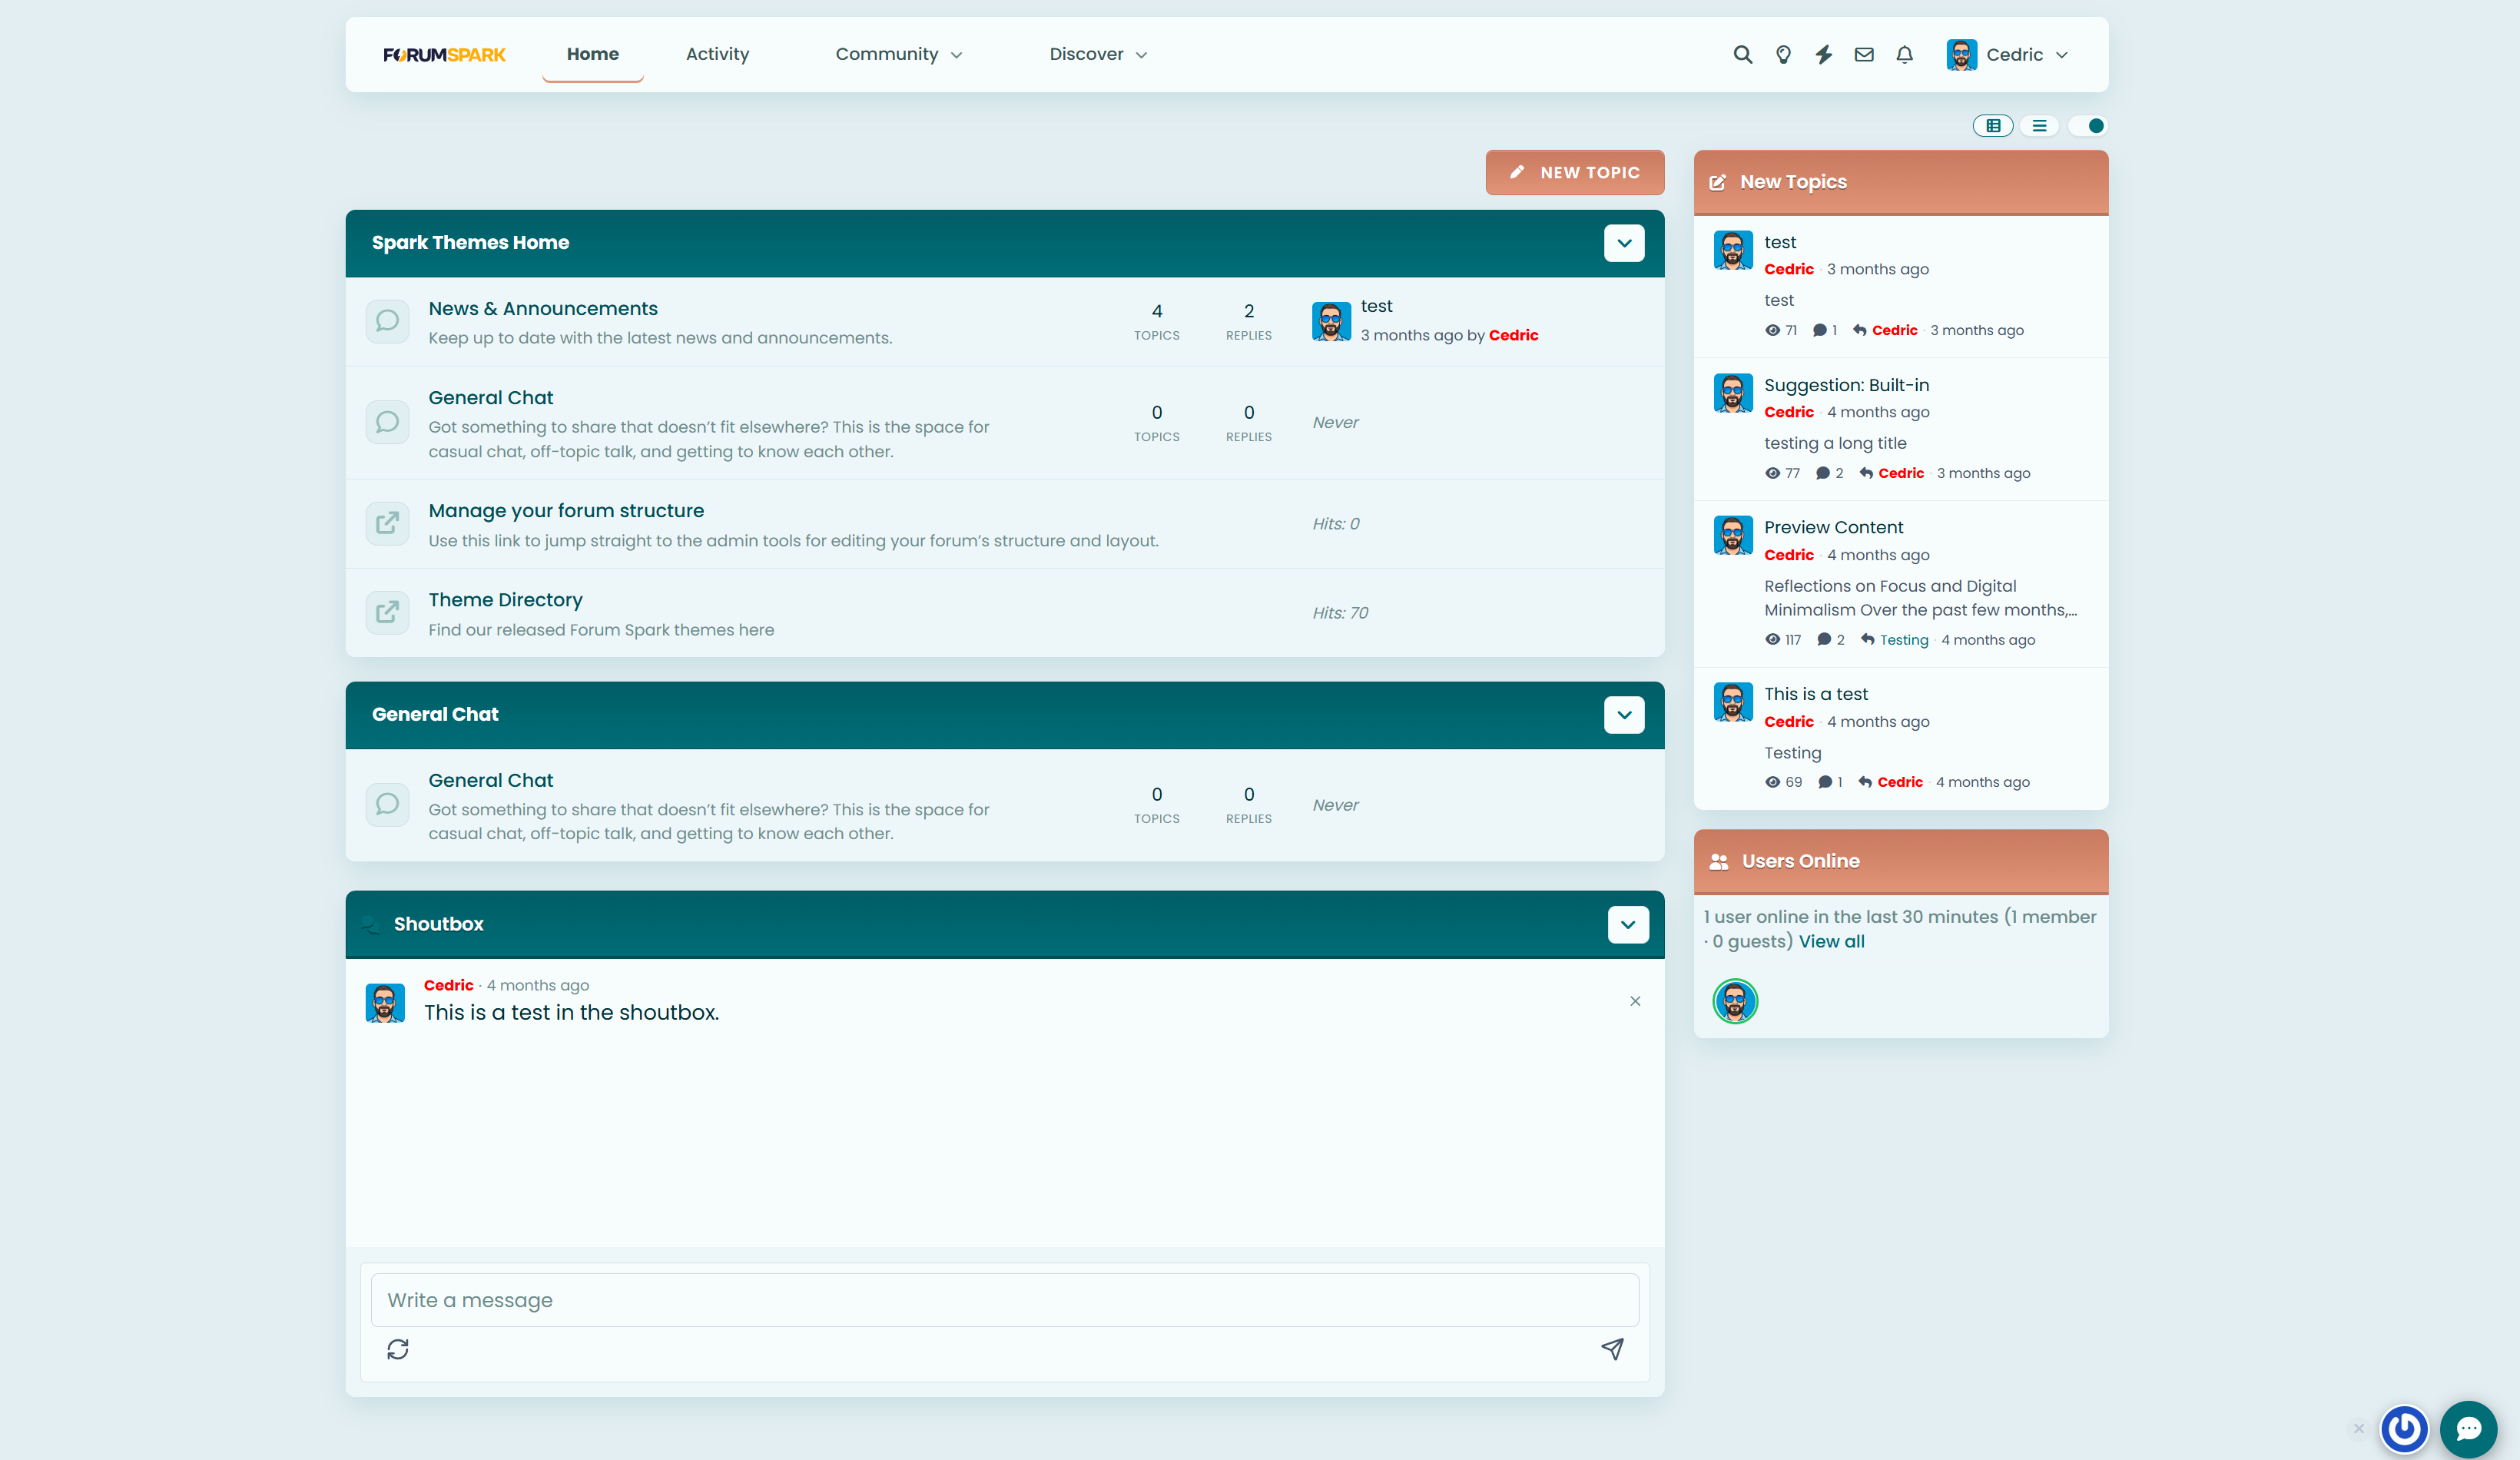Open News & Announcements forum
This screenshot has height=1460, width=2520.
tap(543, 309)
